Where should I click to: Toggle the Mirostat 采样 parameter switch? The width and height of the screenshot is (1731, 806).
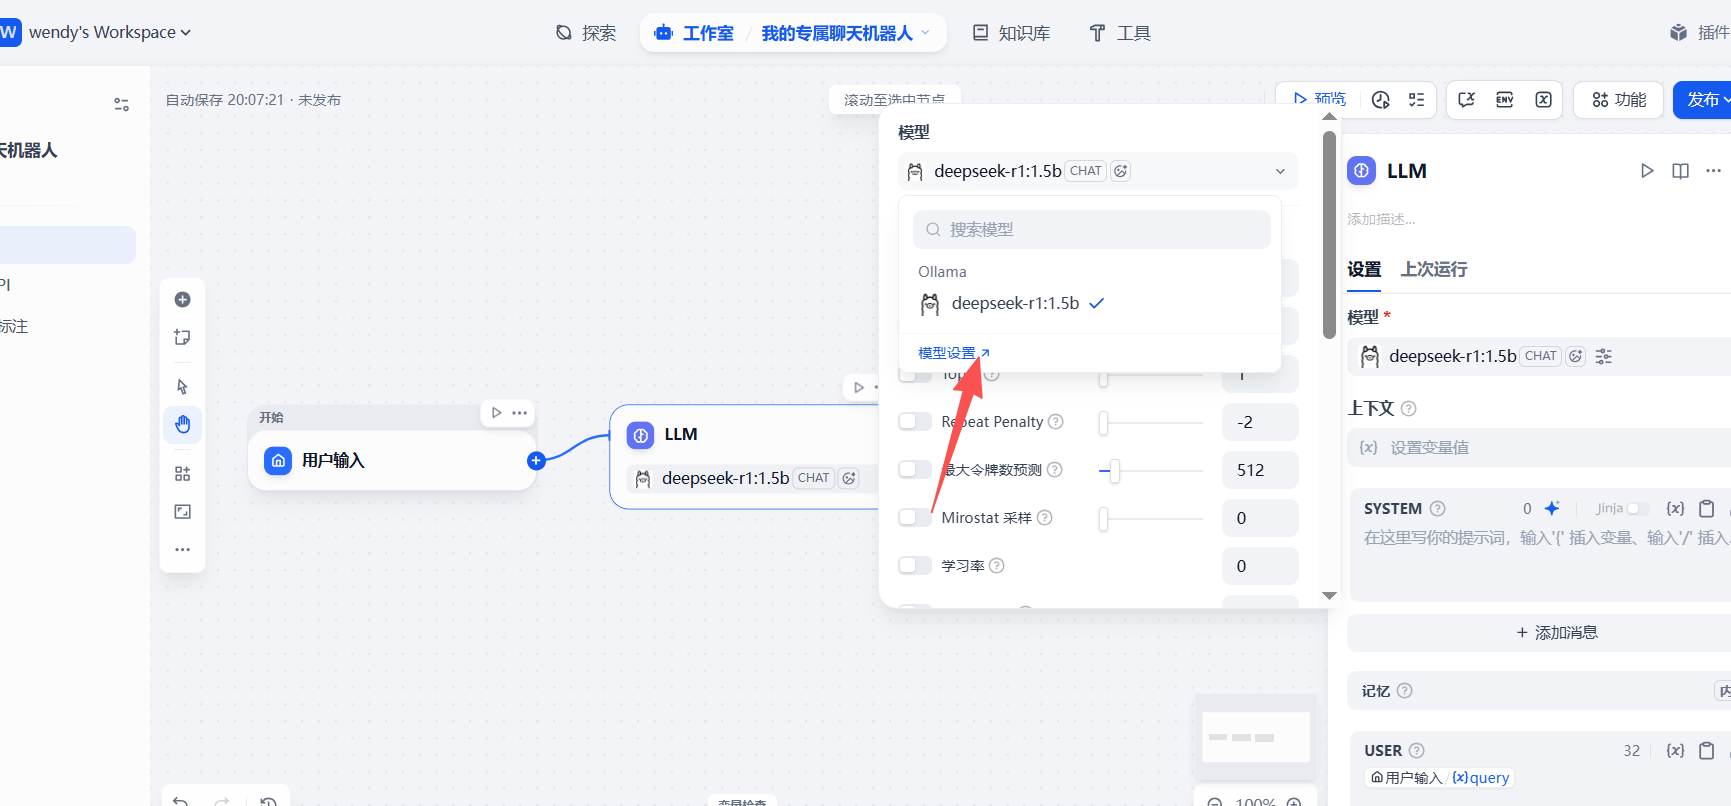[915, 518]
